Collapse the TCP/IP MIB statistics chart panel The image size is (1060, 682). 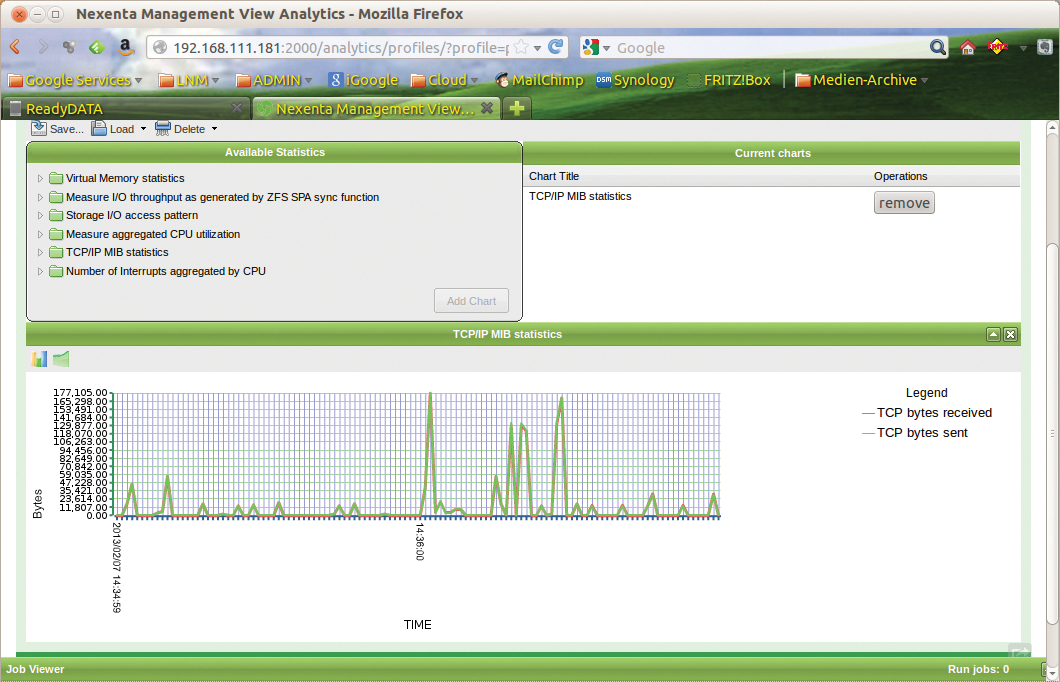coord(993,335)
